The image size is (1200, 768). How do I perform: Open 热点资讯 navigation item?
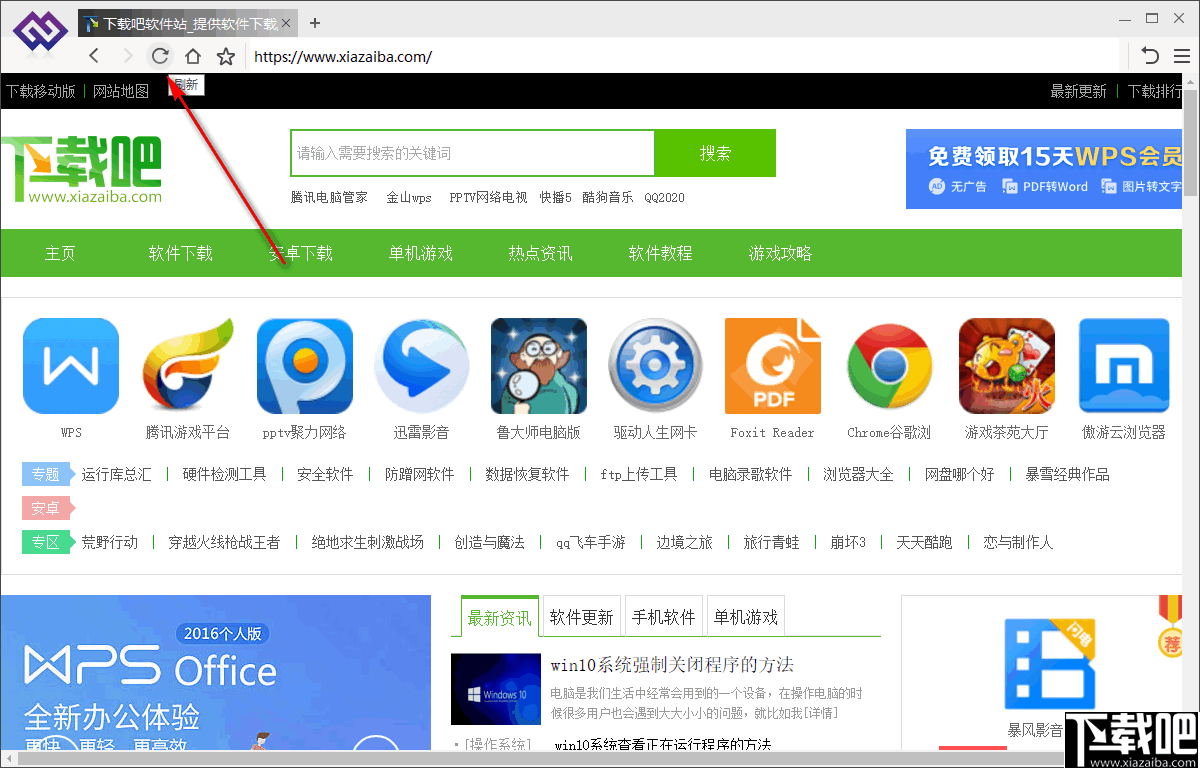click(x=541, y=253)
